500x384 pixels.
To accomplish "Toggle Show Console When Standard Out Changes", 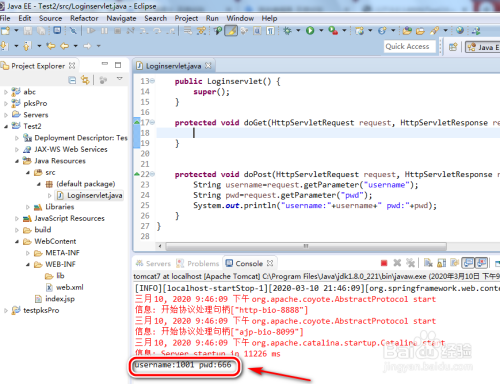I will [468, 263].
